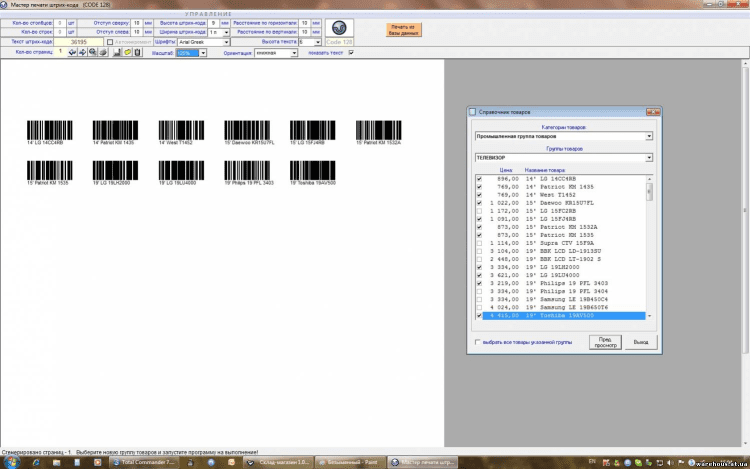Click the Пред. просмотр button

[x=605, y=342]
